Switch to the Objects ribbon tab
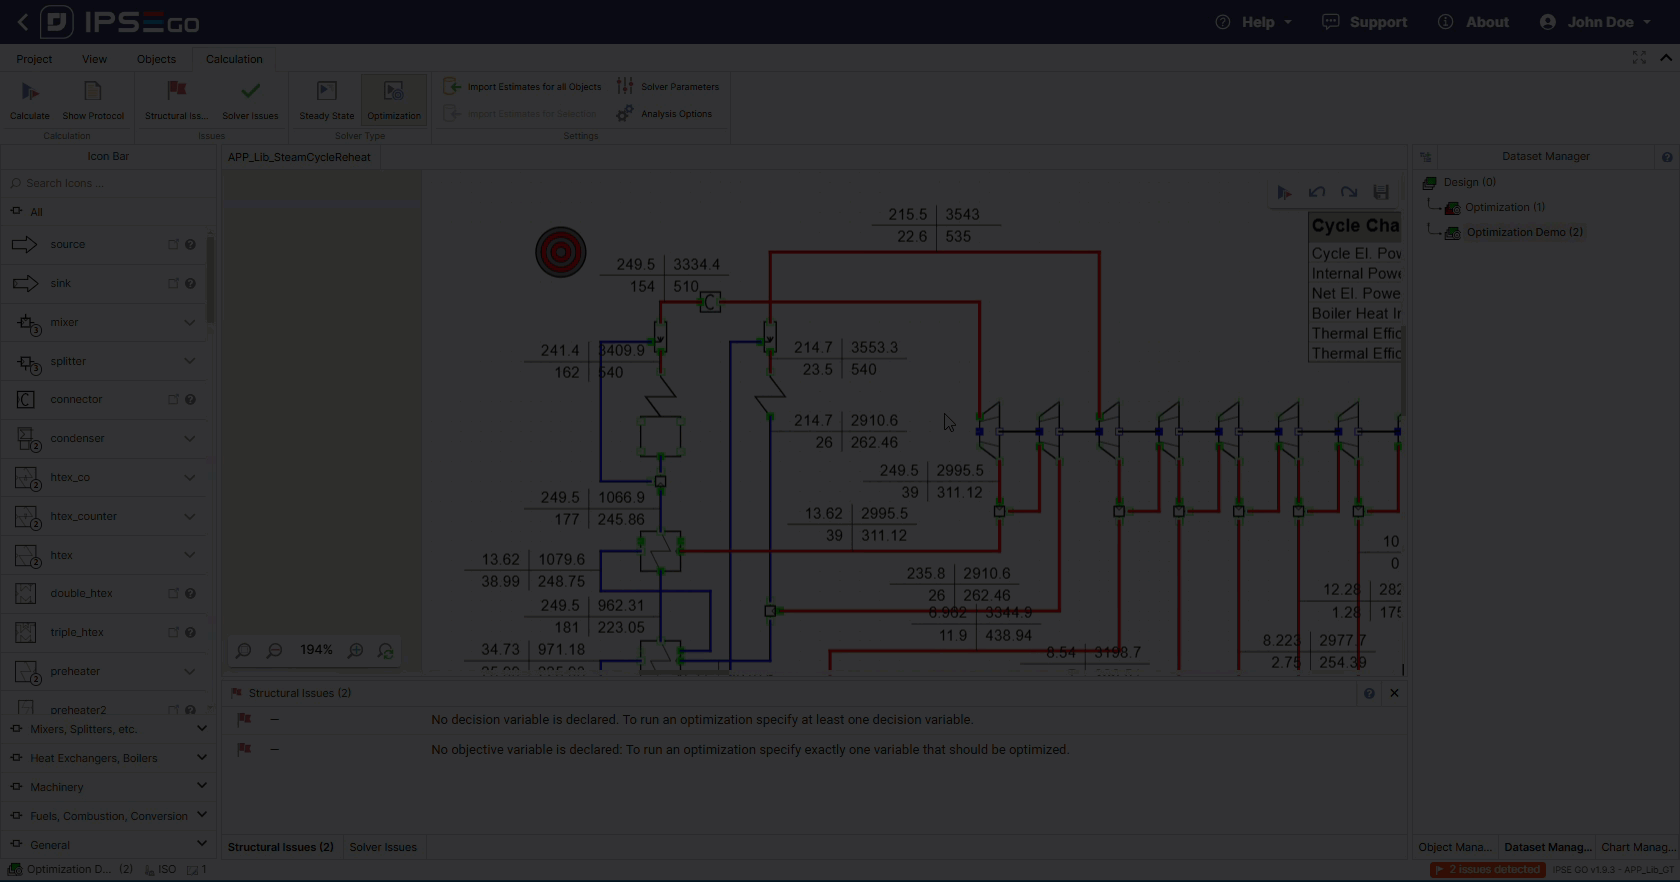 [x=156, y=59]
